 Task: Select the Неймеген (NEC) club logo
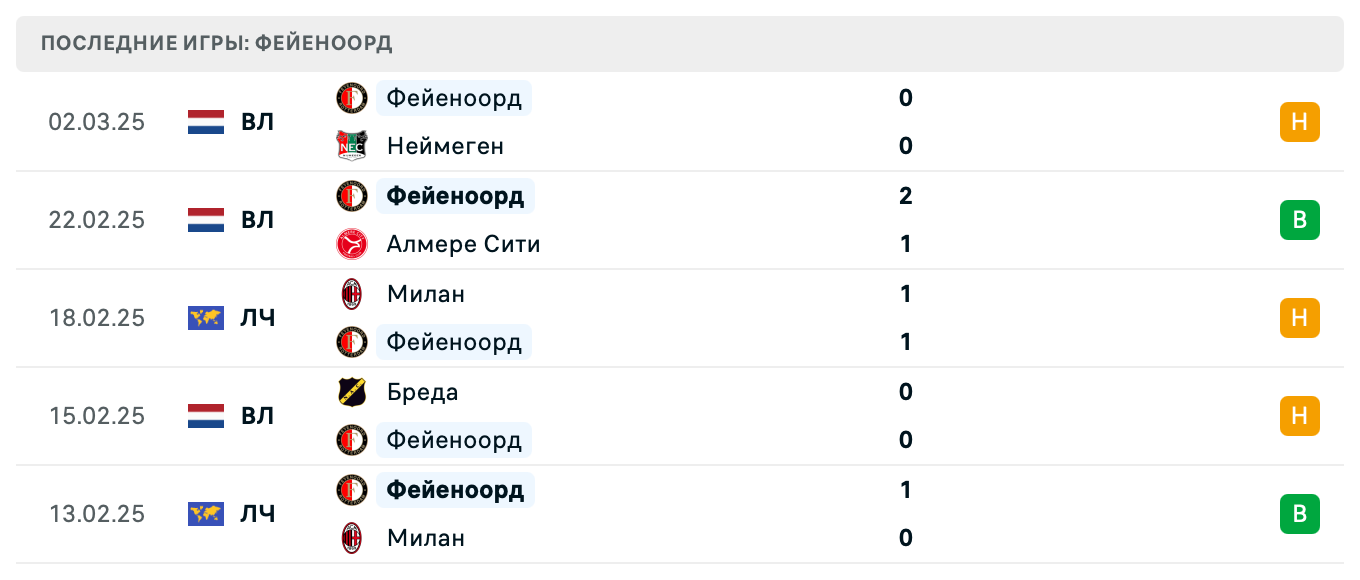coord(351,146)
